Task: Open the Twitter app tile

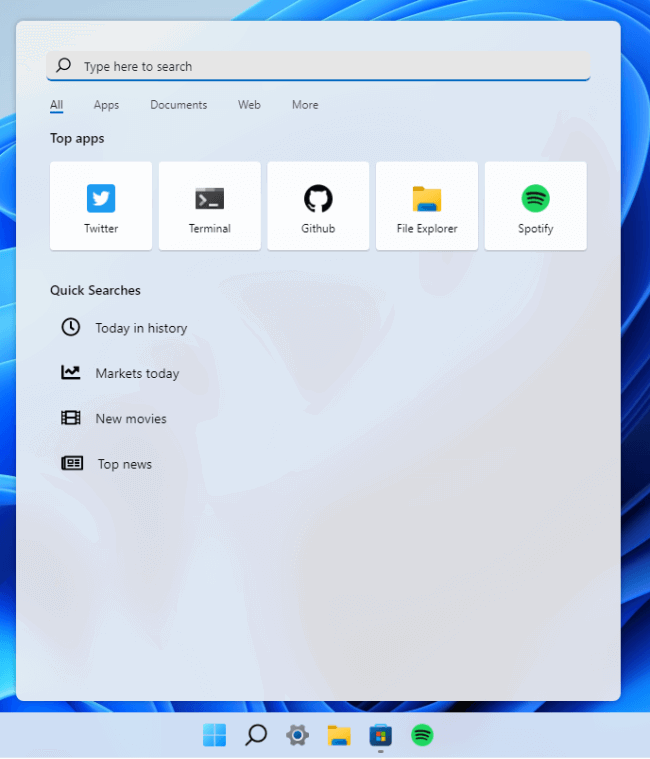Action: tap(101, 206)
